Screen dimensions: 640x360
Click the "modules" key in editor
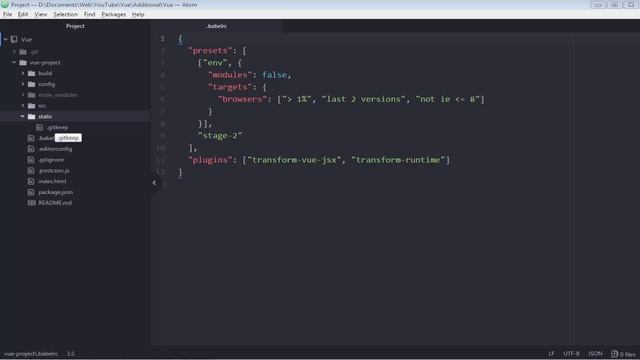pos(230,75)
